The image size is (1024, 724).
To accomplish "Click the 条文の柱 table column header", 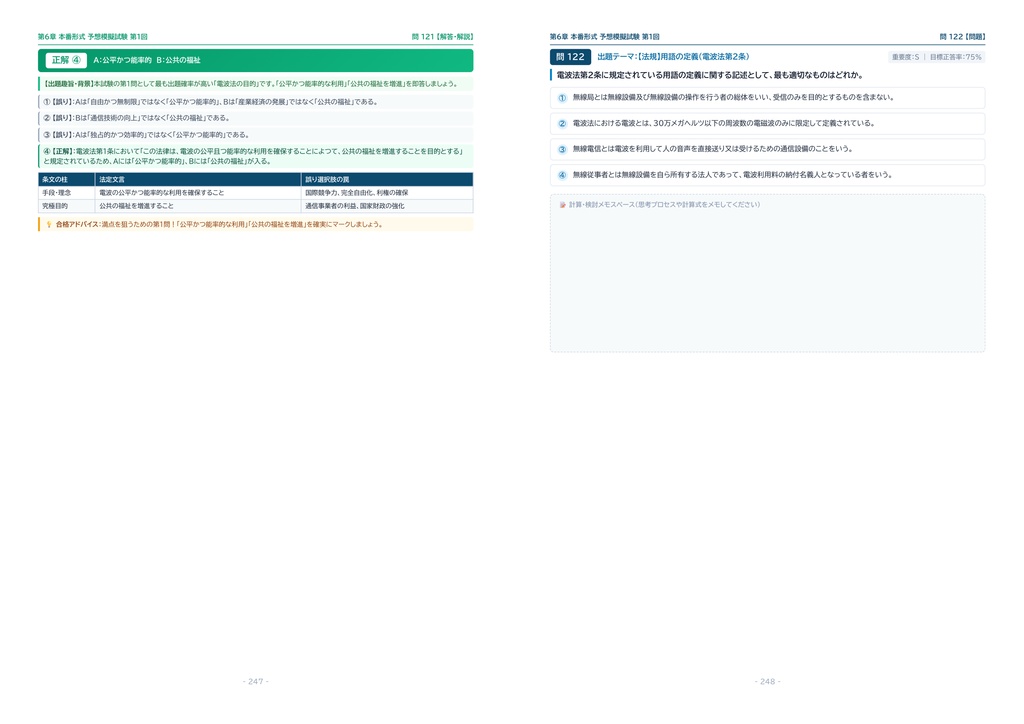I will click(66, 180).
